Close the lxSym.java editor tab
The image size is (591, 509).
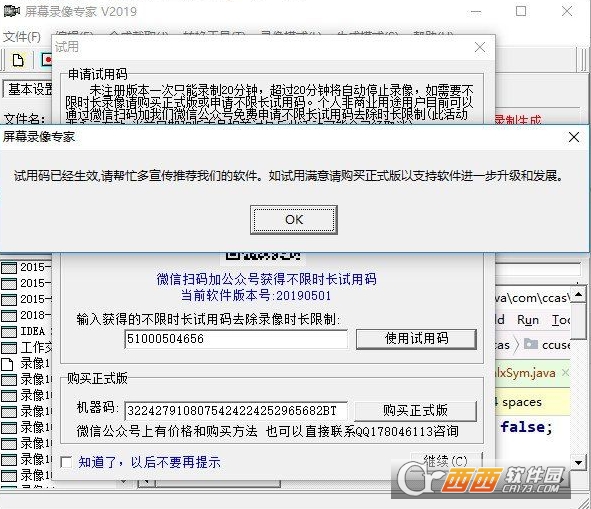[x=565, y=373]
